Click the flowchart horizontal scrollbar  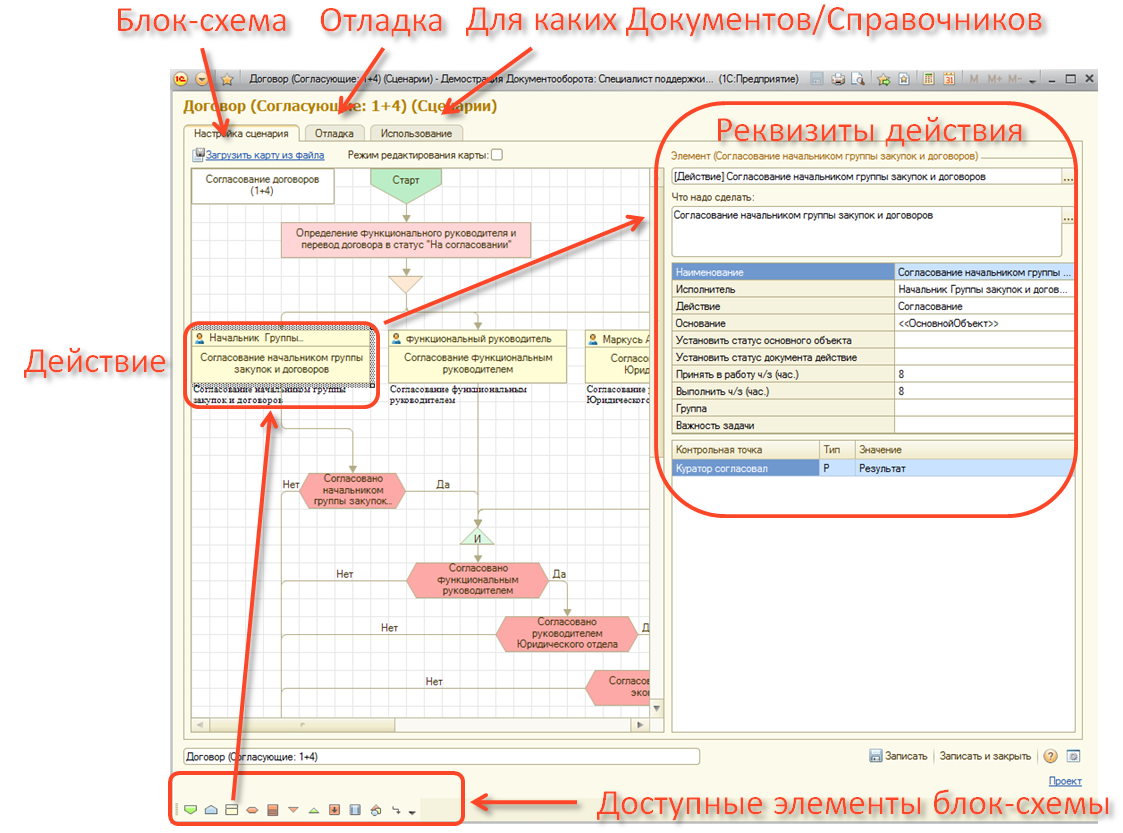(x=420, y=725)
